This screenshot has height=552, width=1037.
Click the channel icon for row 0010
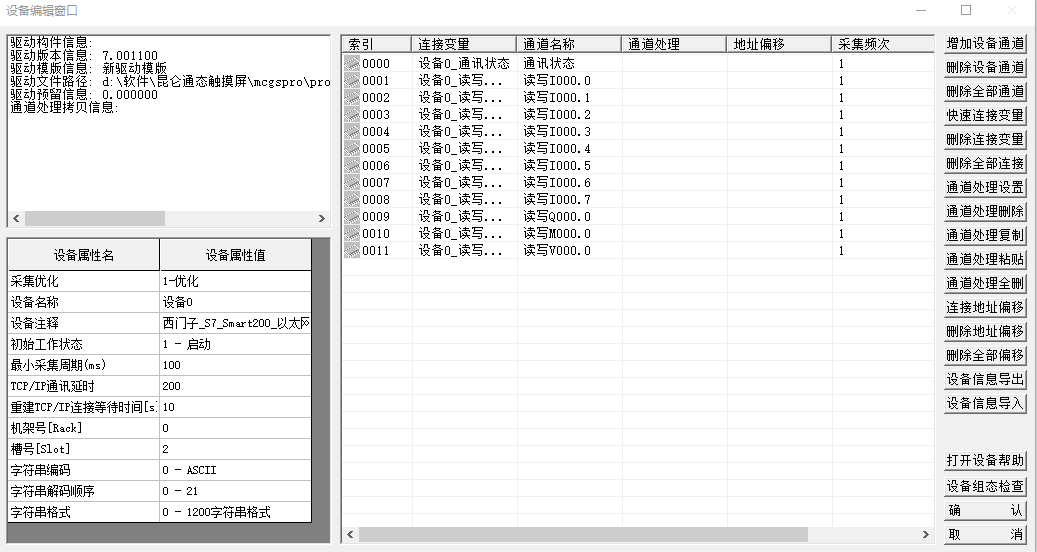click(353, 233)
